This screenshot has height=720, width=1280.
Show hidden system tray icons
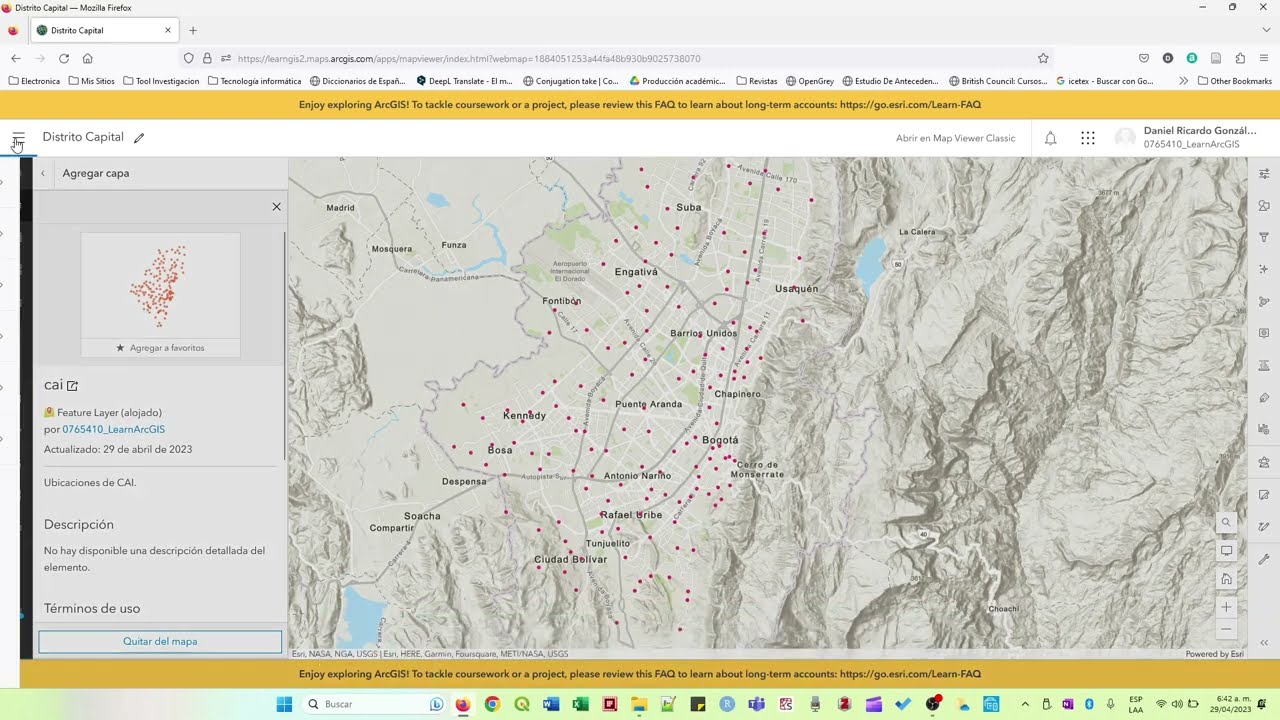point(1026,704)
